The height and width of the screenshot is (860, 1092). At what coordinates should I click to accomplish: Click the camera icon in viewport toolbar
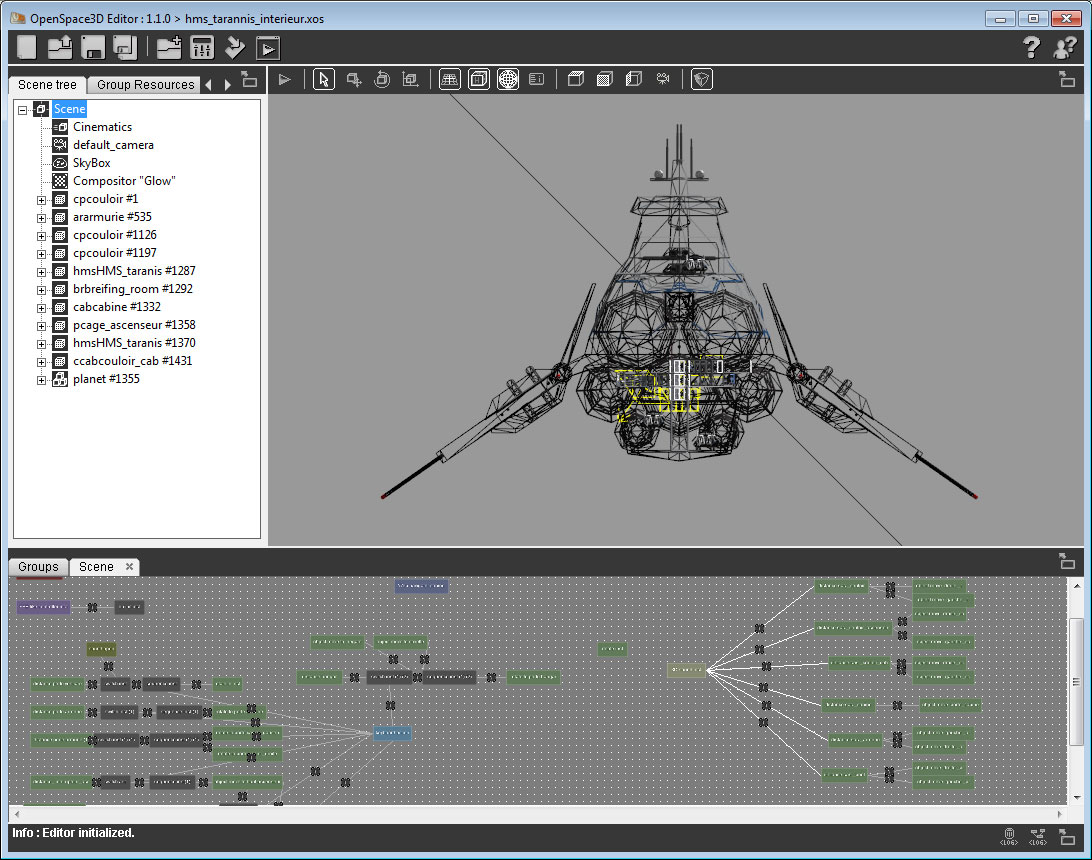point(662,79)
